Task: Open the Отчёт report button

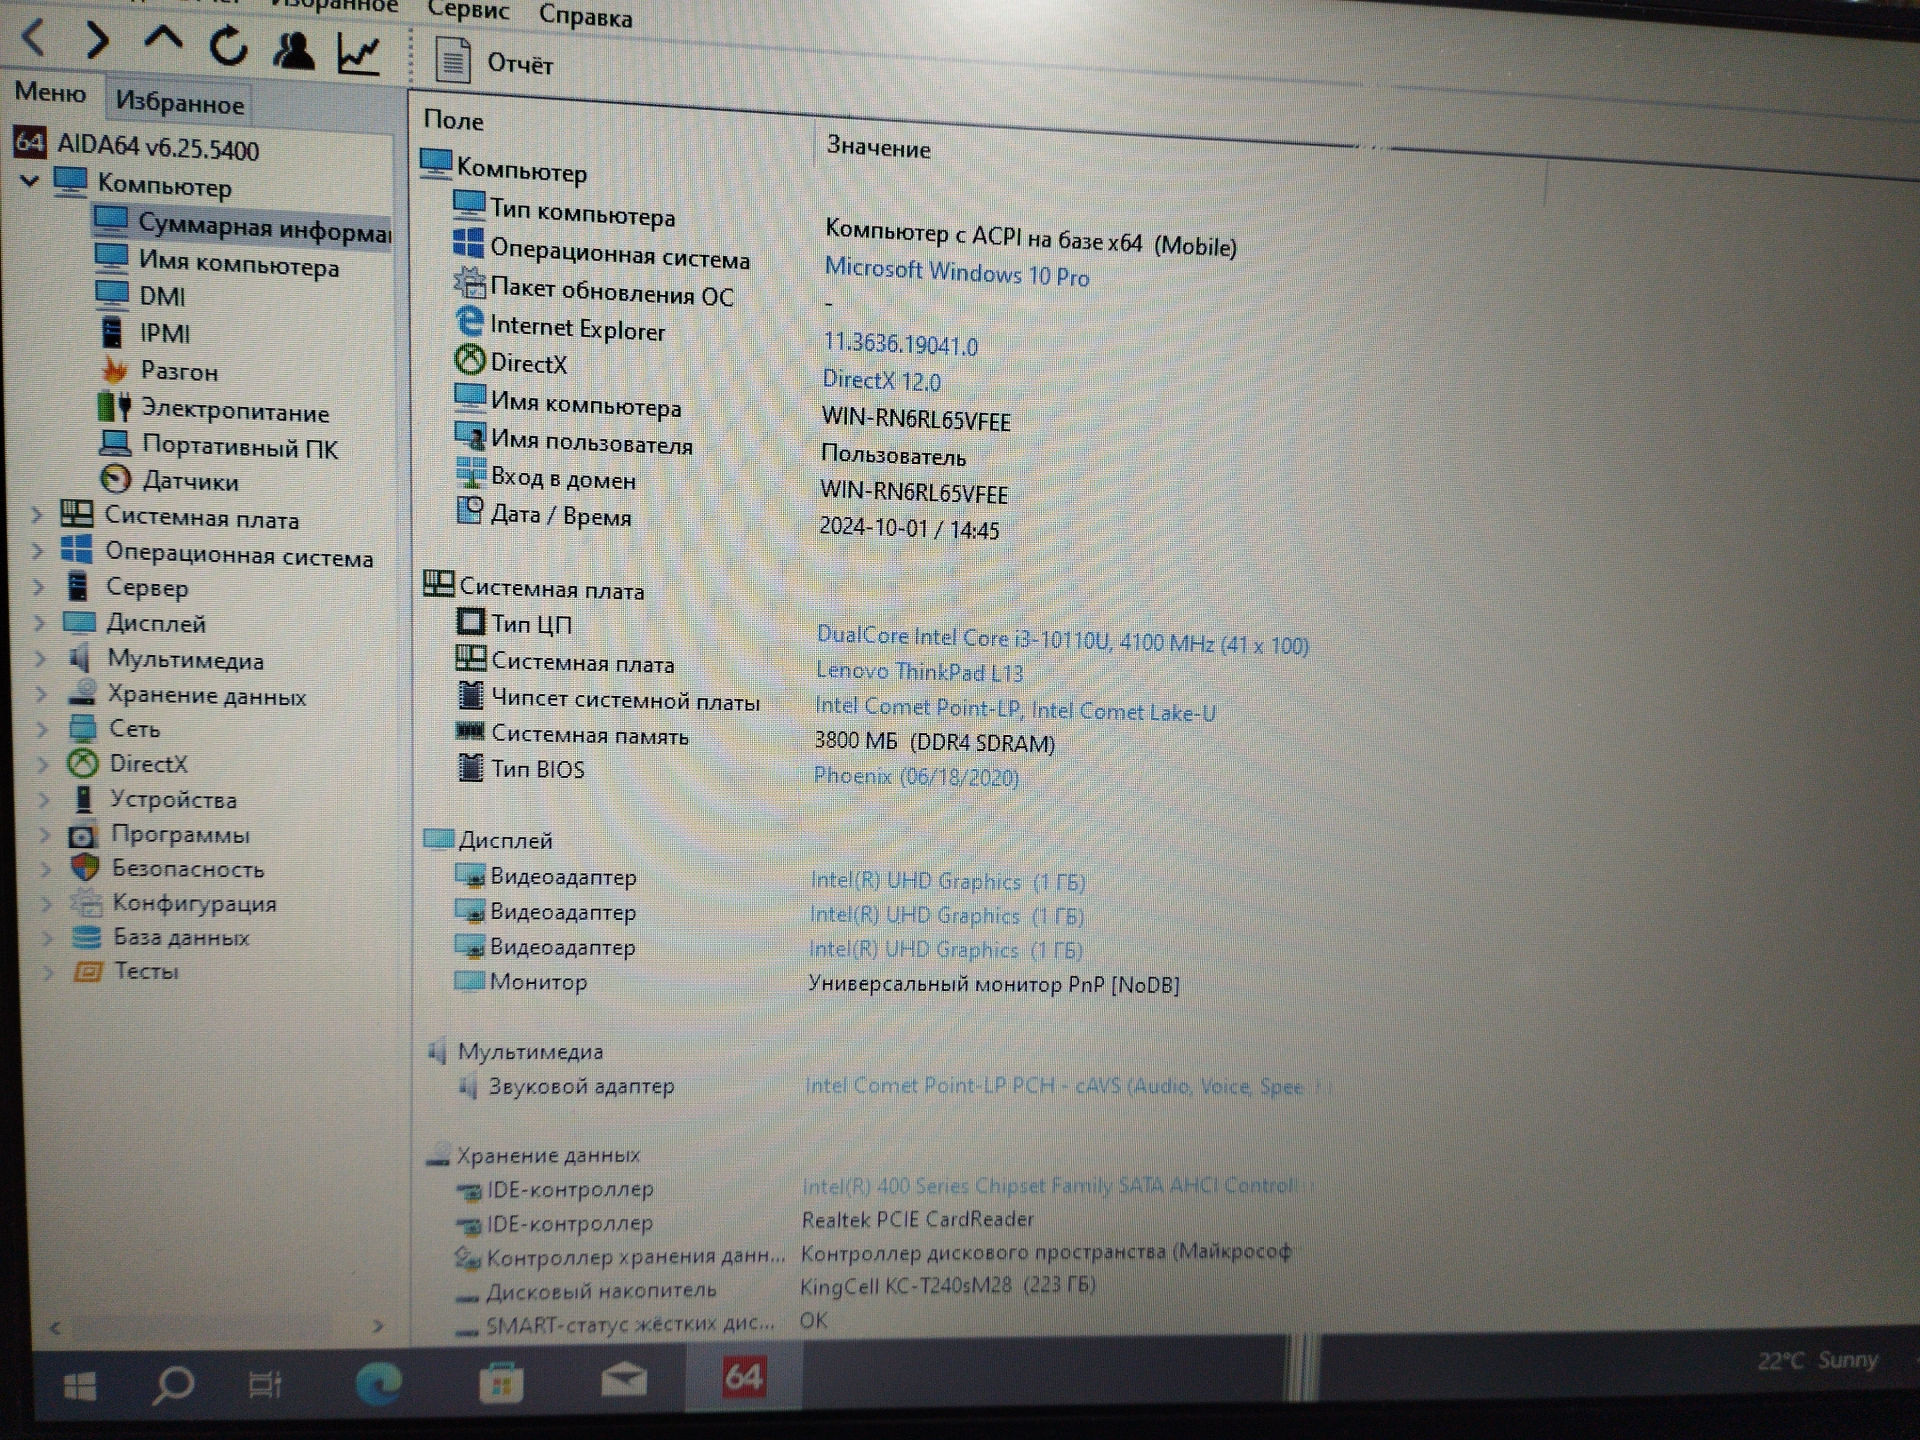Action: pos(494,62)
